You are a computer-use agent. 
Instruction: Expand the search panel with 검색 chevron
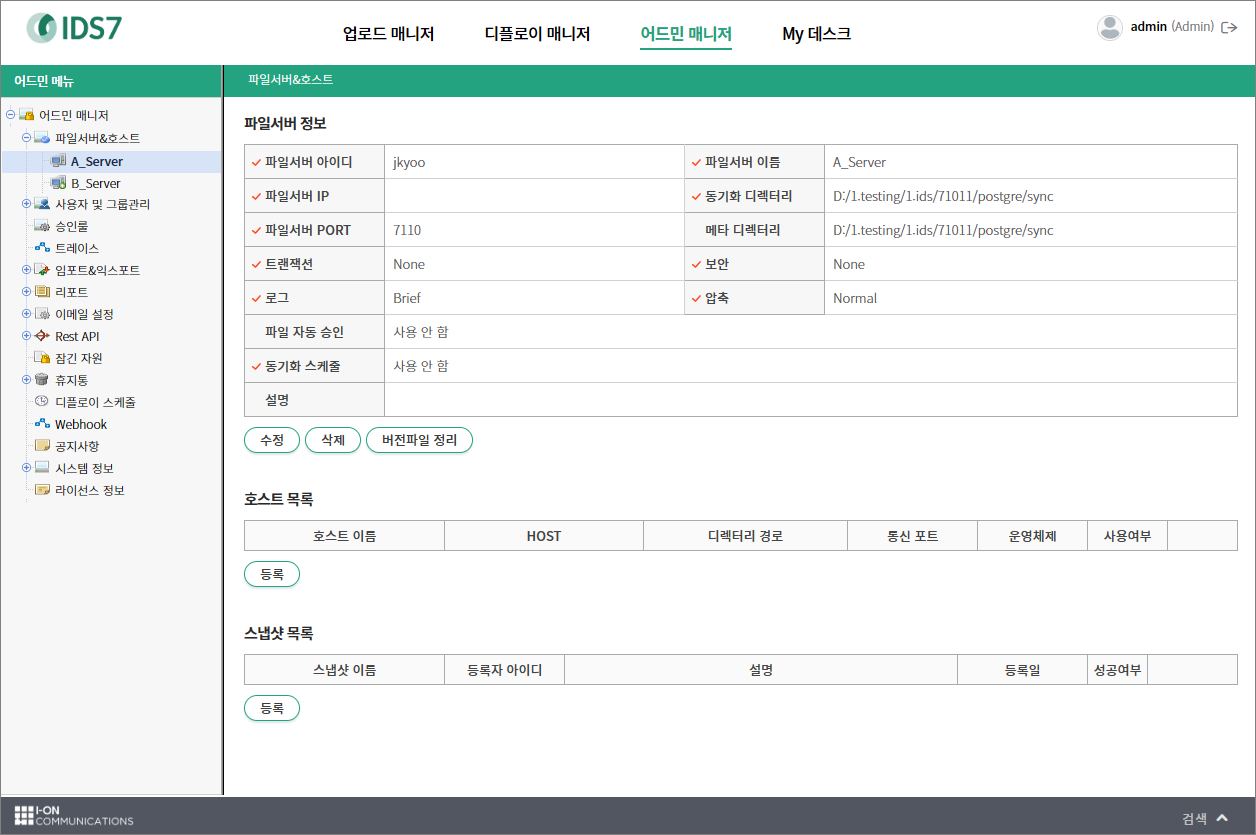tap(1221, 818)
